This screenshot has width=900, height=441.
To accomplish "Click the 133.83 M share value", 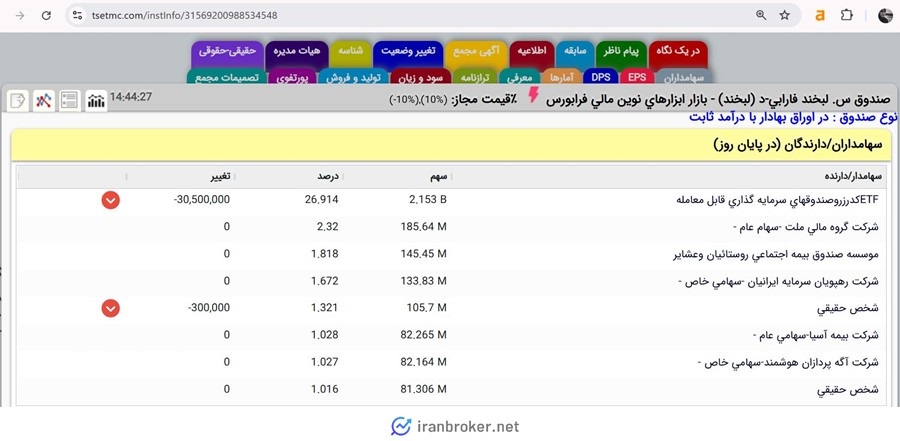I will pos(424,281).
